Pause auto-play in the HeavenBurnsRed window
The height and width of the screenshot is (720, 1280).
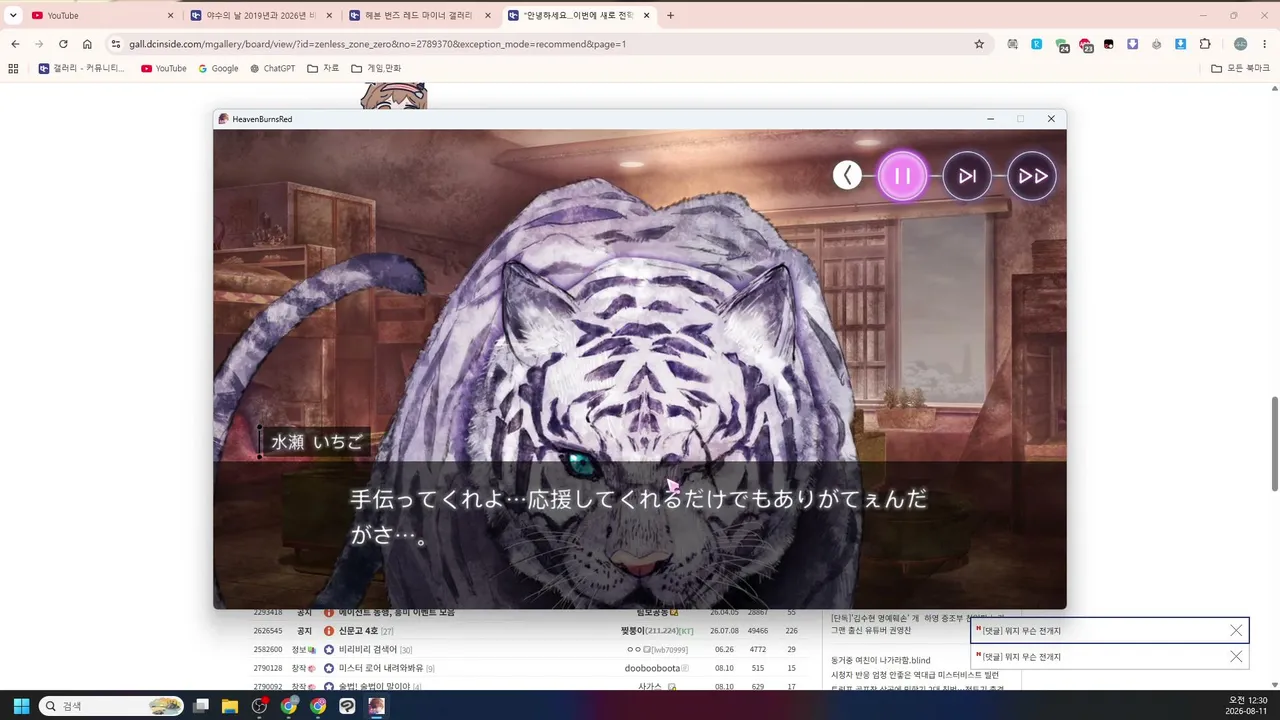coord(902,176)
